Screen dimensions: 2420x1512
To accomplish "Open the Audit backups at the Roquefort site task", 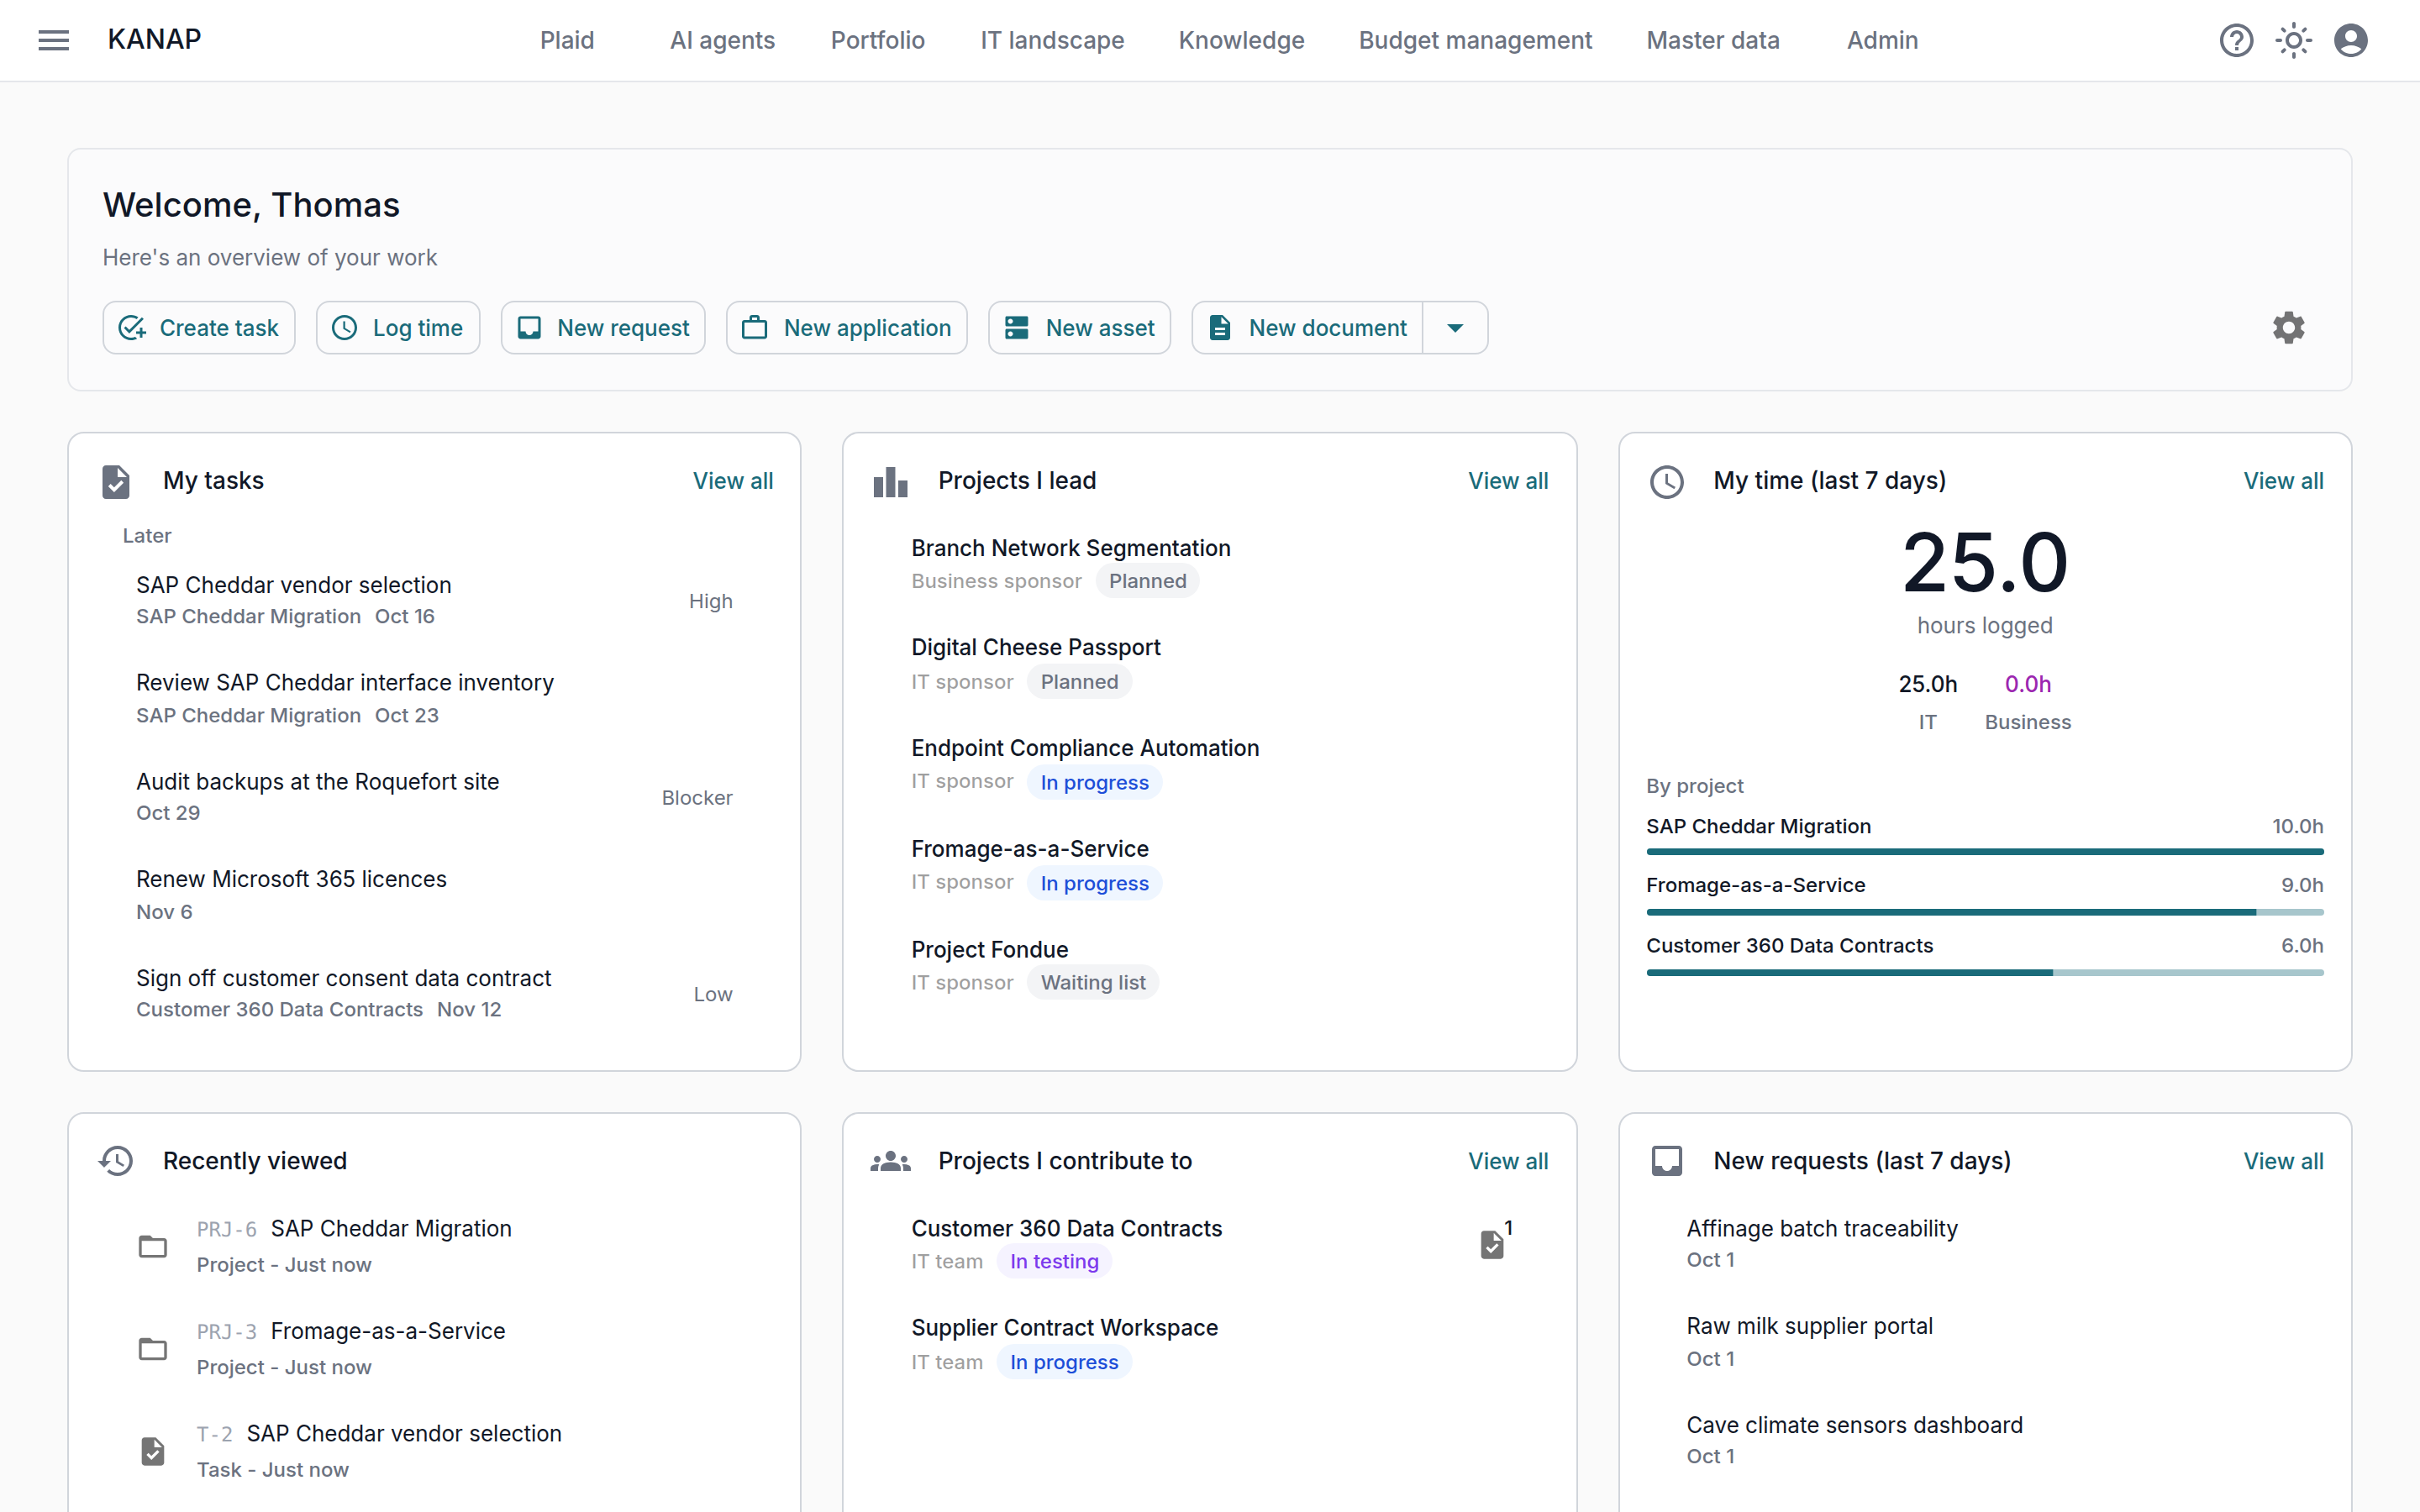I will pyautogui.click(x=434, y=797).
